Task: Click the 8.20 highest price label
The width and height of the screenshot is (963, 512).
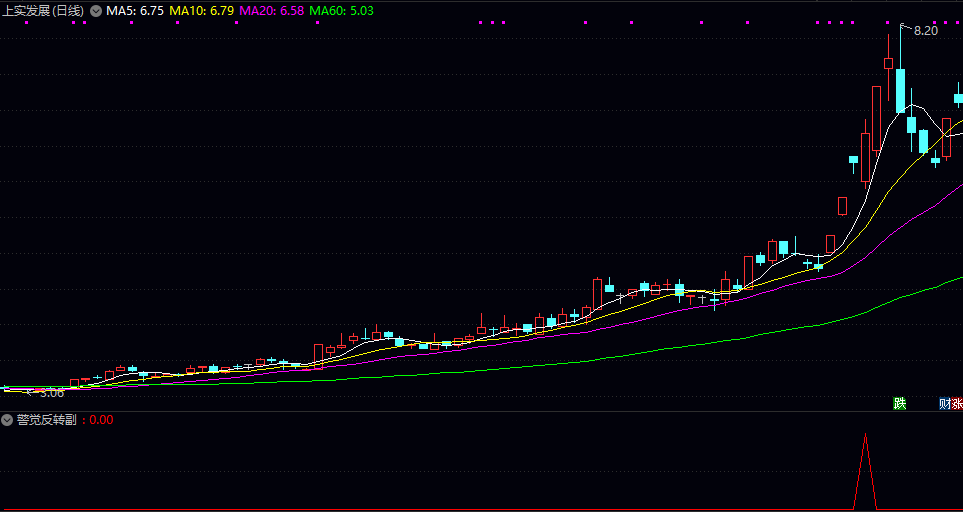Action: pyautogui.click(x=926, y=31)
